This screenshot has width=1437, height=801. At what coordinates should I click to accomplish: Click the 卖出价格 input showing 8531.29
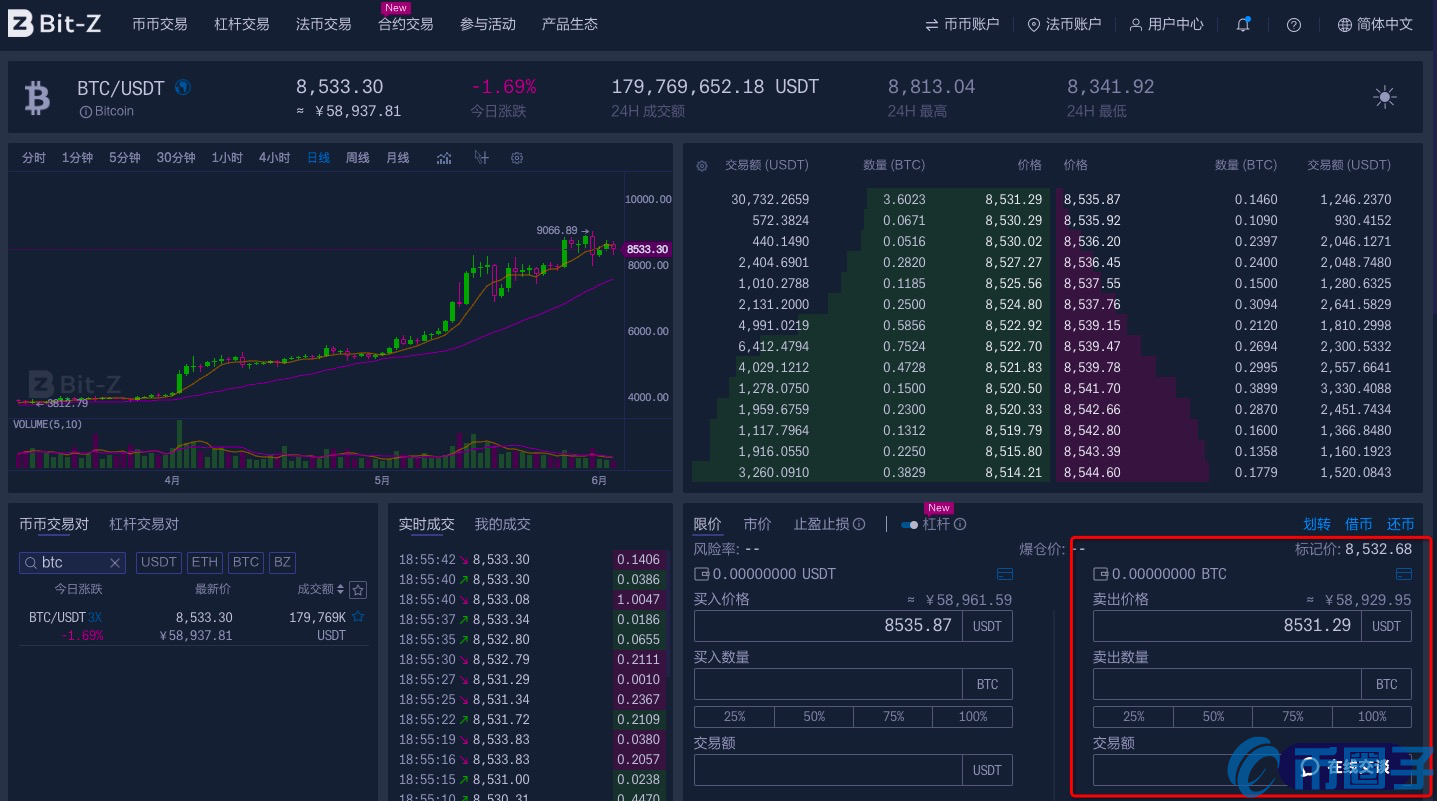click(x=1227, y=626)
